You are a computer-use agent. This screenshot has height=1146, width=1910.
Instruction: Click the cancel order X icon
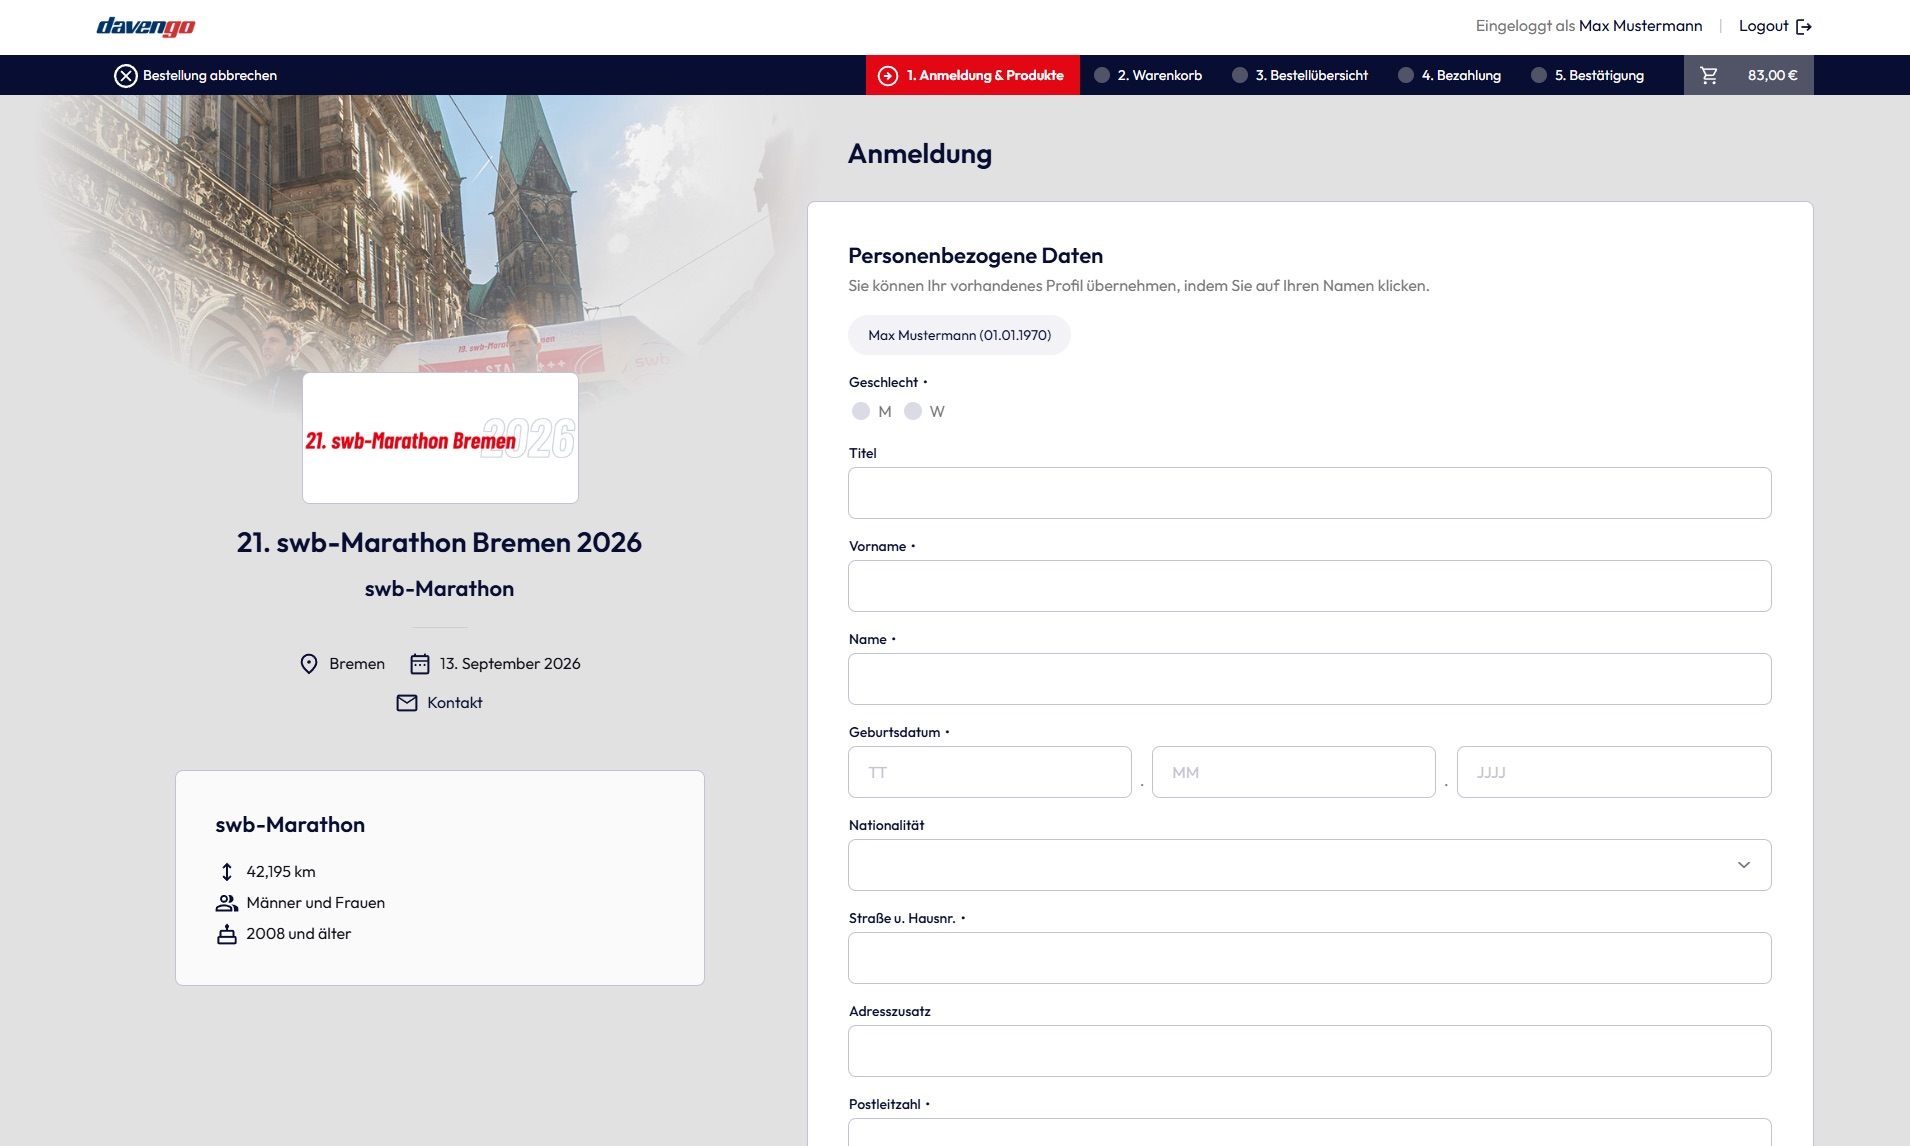coord(125,76)
